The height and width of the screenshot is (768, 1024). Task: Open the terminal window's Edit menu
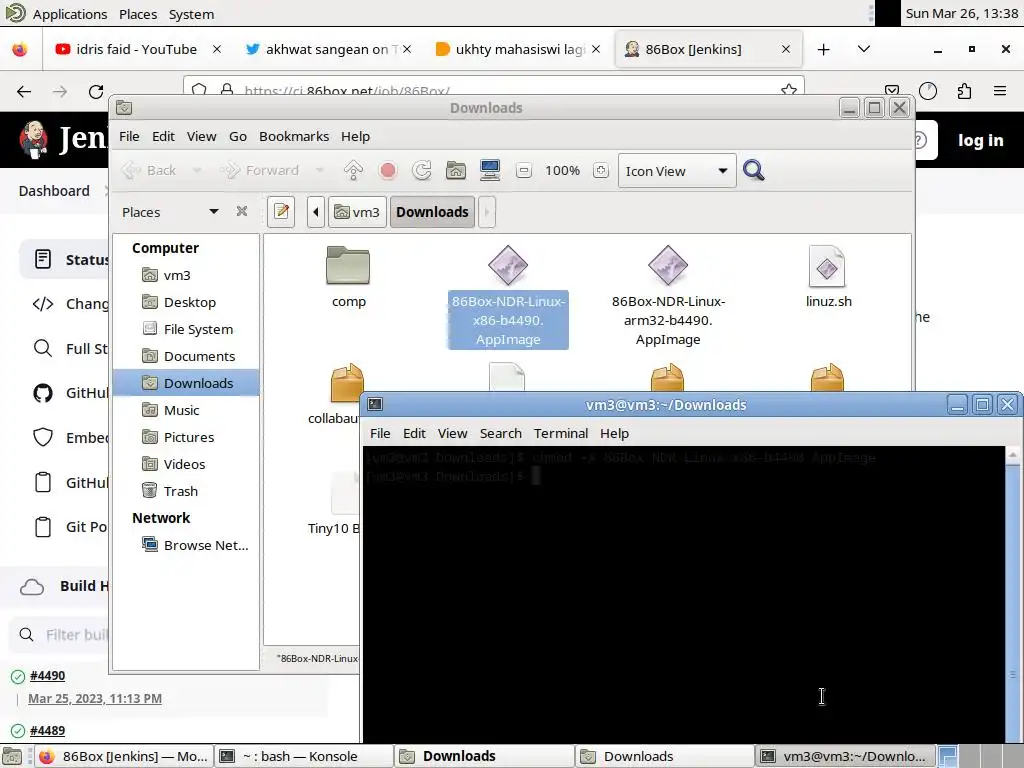pos(414,434)
